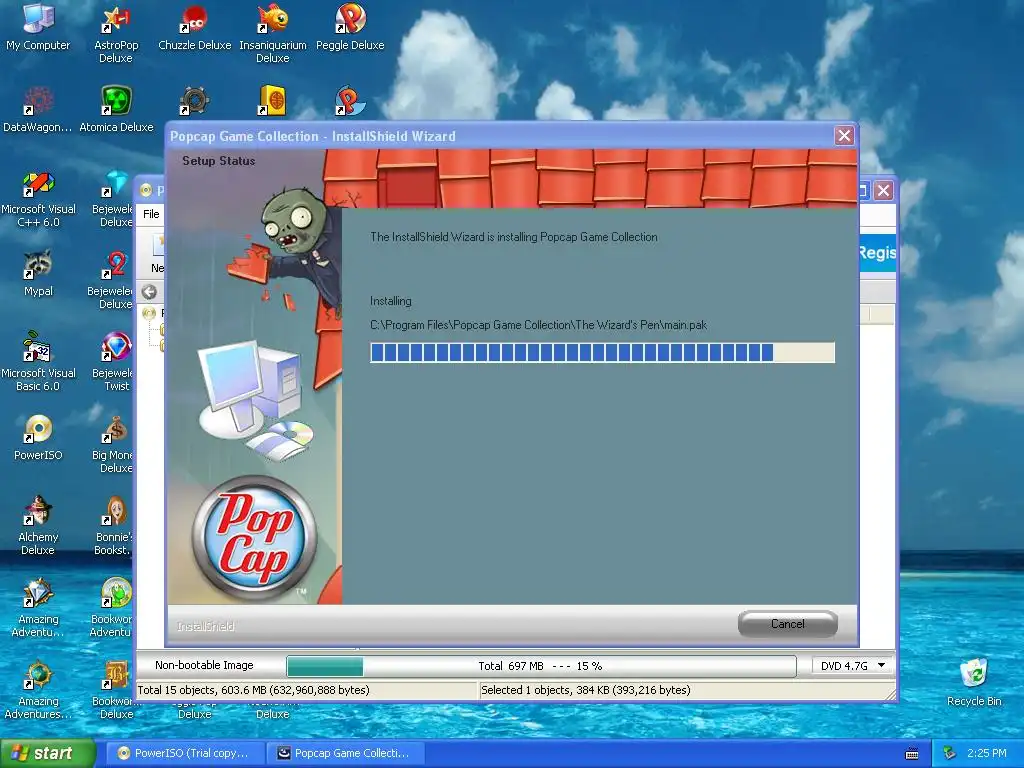Open Amazing Adventures icon with globe compass

[x=38, y=691]
